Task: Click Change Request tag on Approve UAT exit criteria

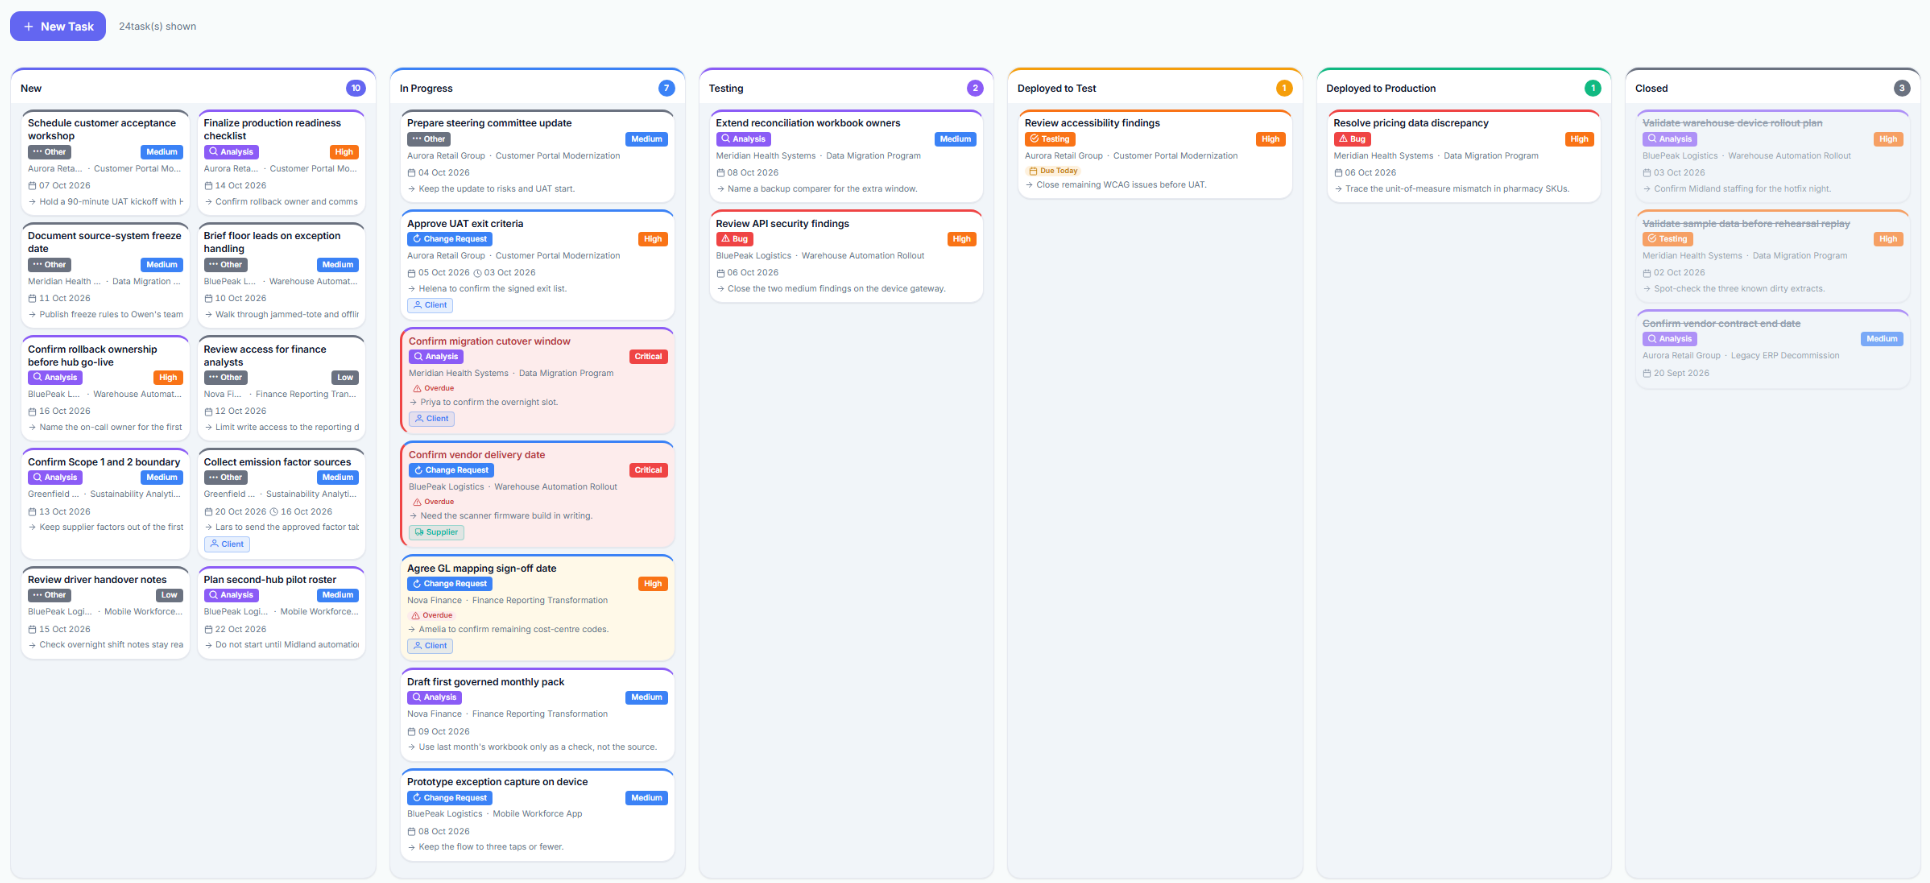Action: click(x=450, y=239)
